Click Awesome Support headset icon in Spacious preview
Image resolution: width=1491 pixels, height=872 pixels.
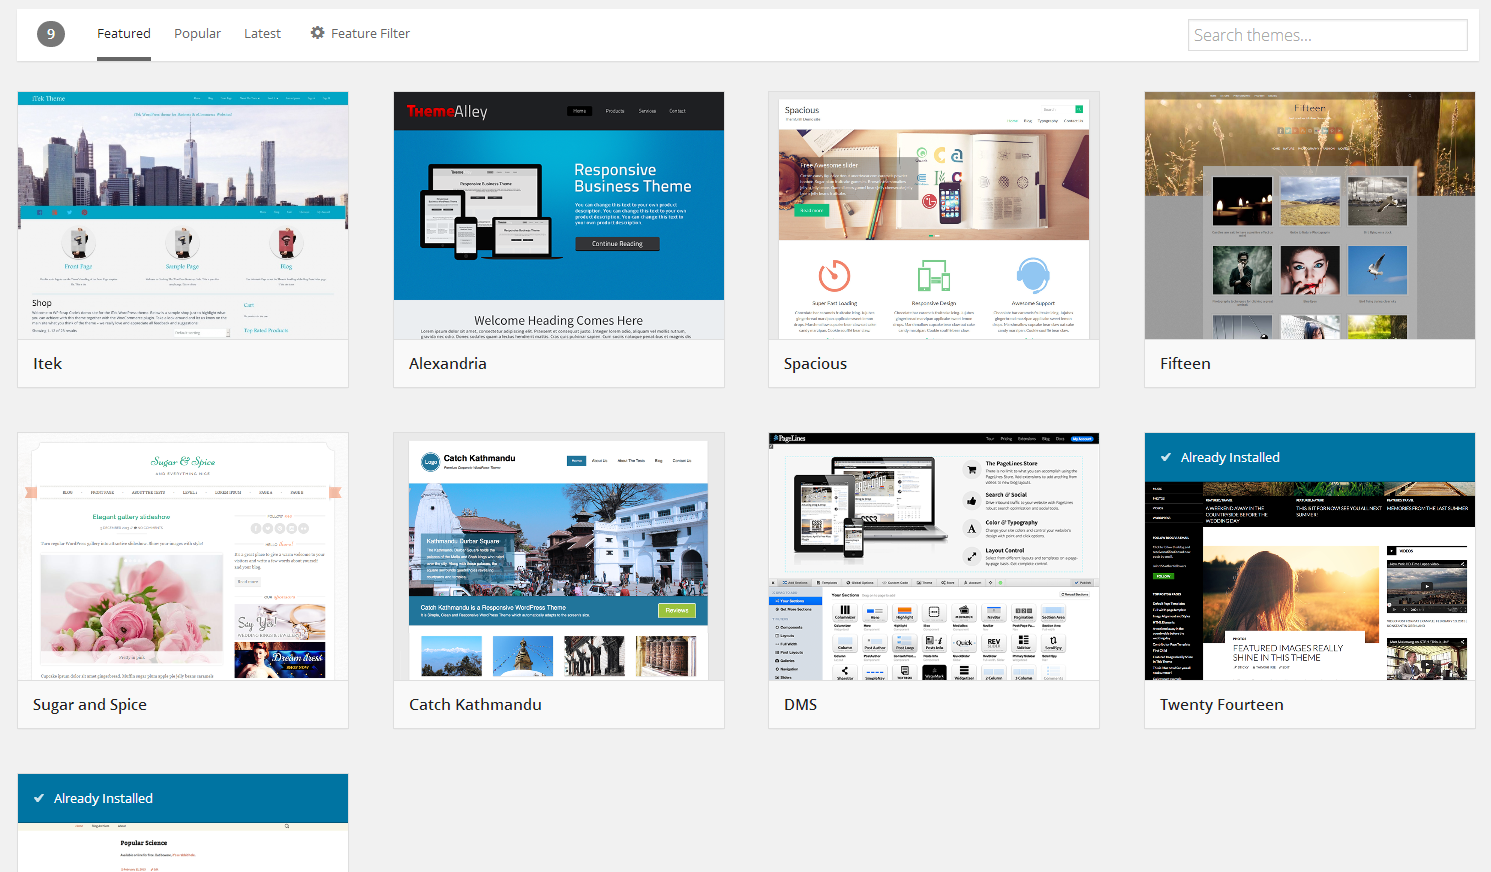point(1033,275)
